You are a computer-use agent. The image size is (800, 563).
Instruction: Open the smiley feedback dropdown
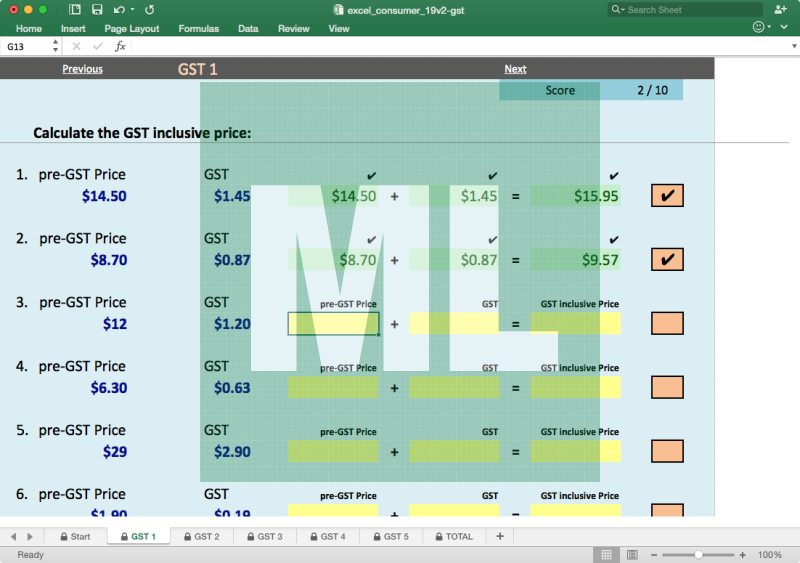pyautogui.click(x=763, y=27)
